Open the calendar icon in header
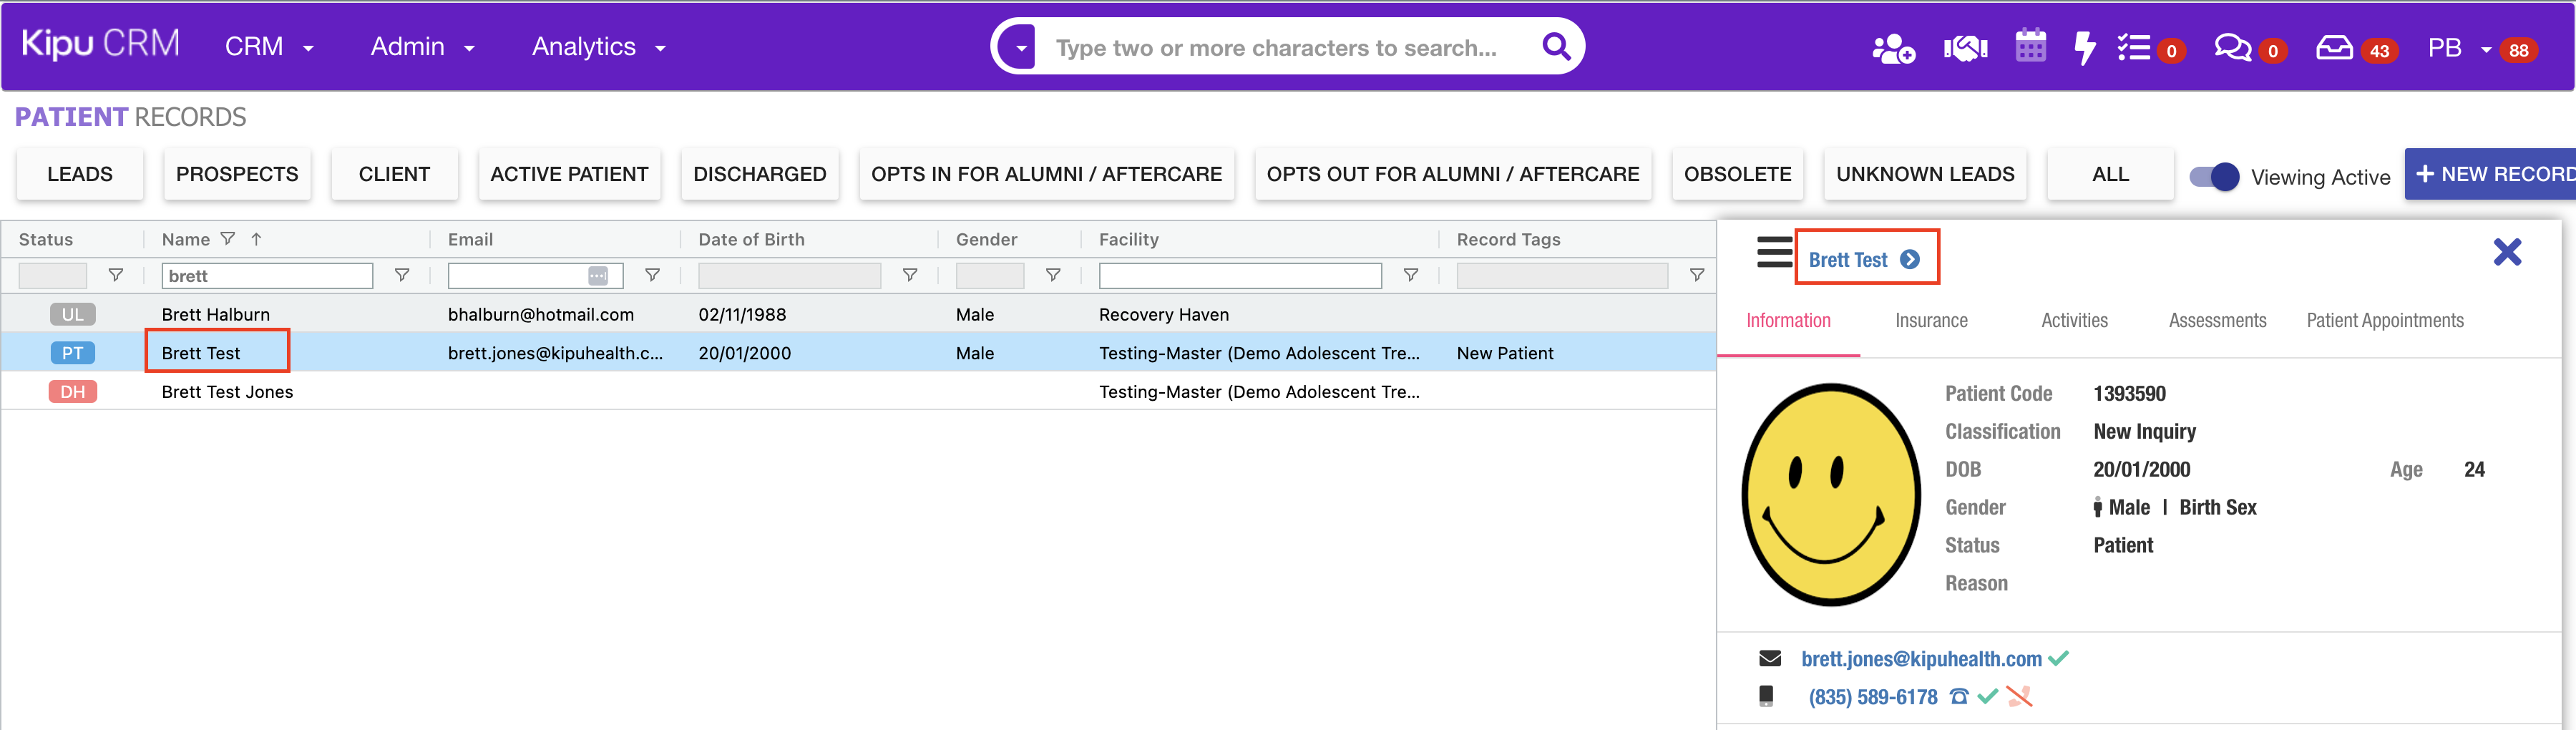 click(x=2030, y=47)
